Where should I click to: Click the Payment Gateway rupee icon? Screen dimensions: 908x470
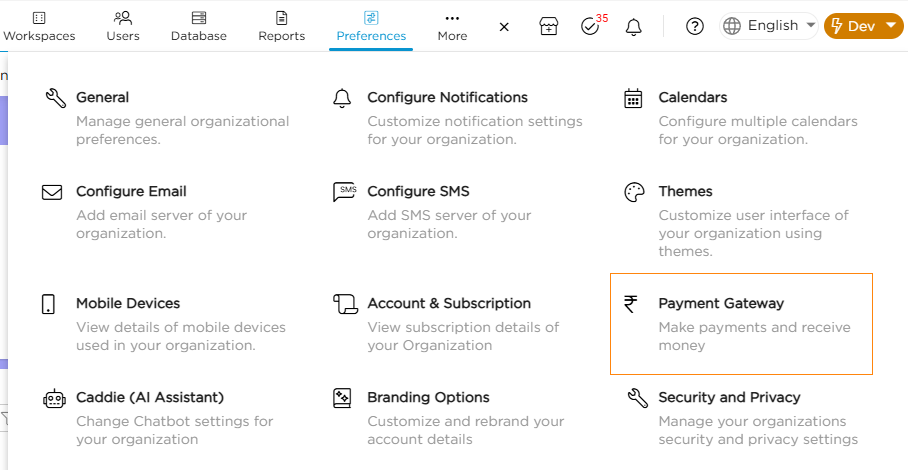pos(631,304)
